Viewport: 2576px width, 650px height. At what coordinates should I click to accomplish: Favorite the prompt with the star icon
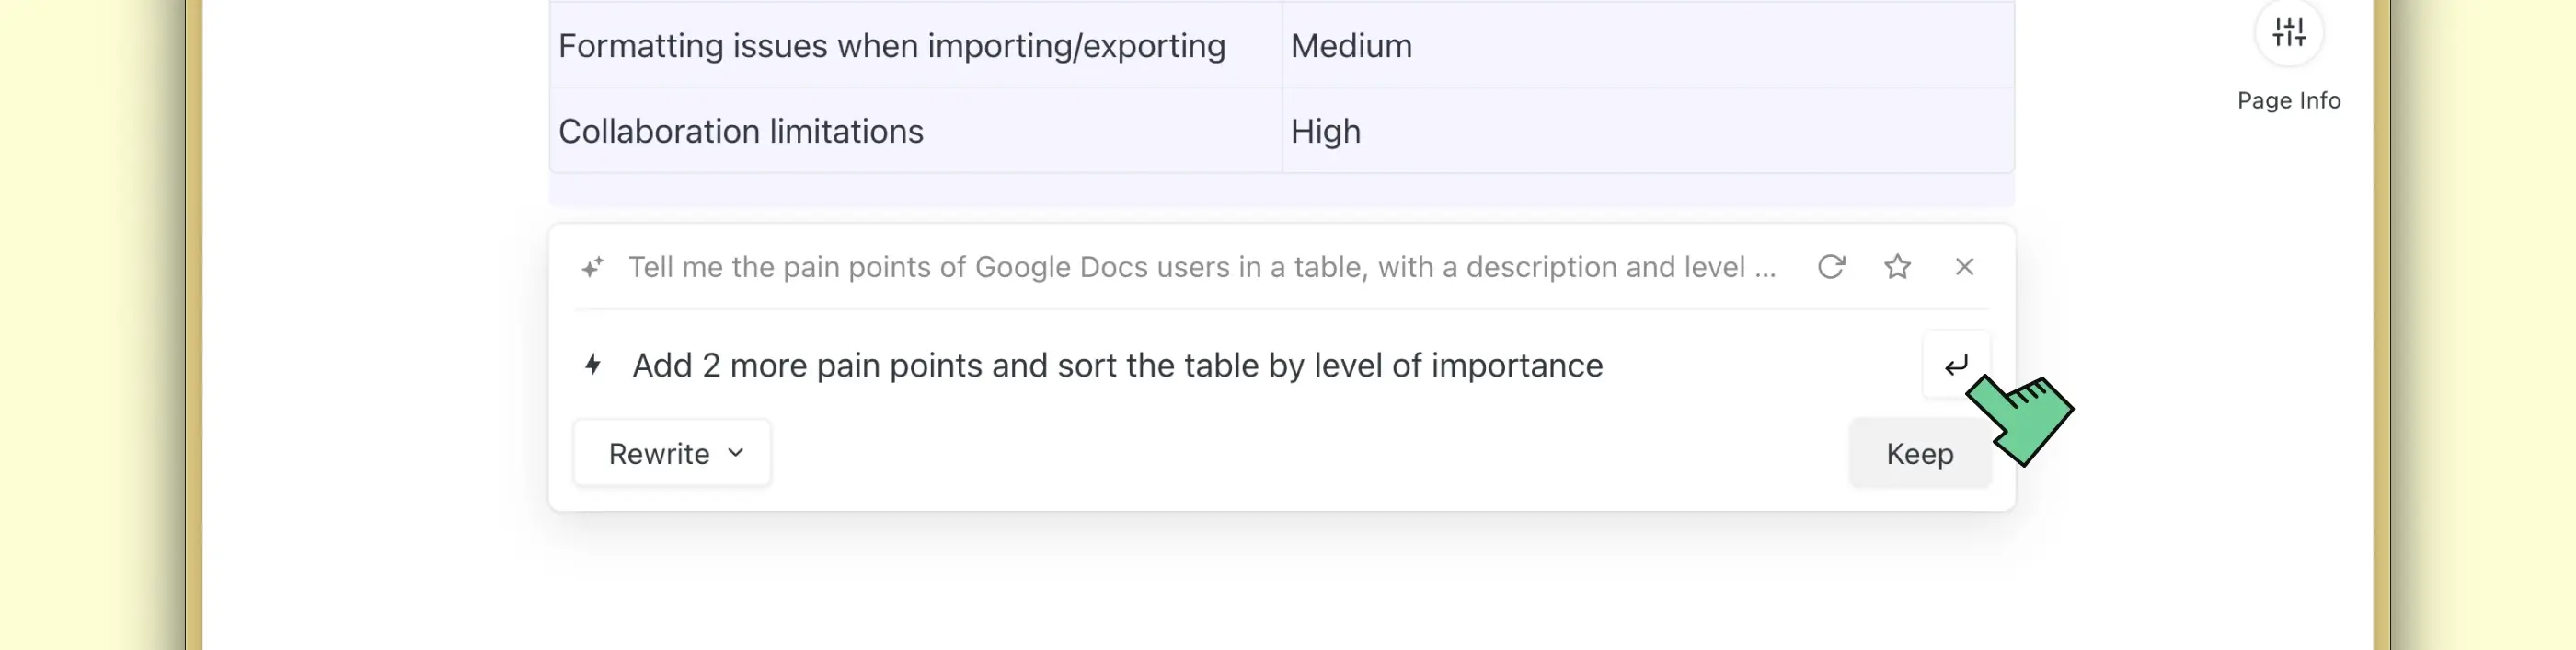click(x=1897, y=267)
